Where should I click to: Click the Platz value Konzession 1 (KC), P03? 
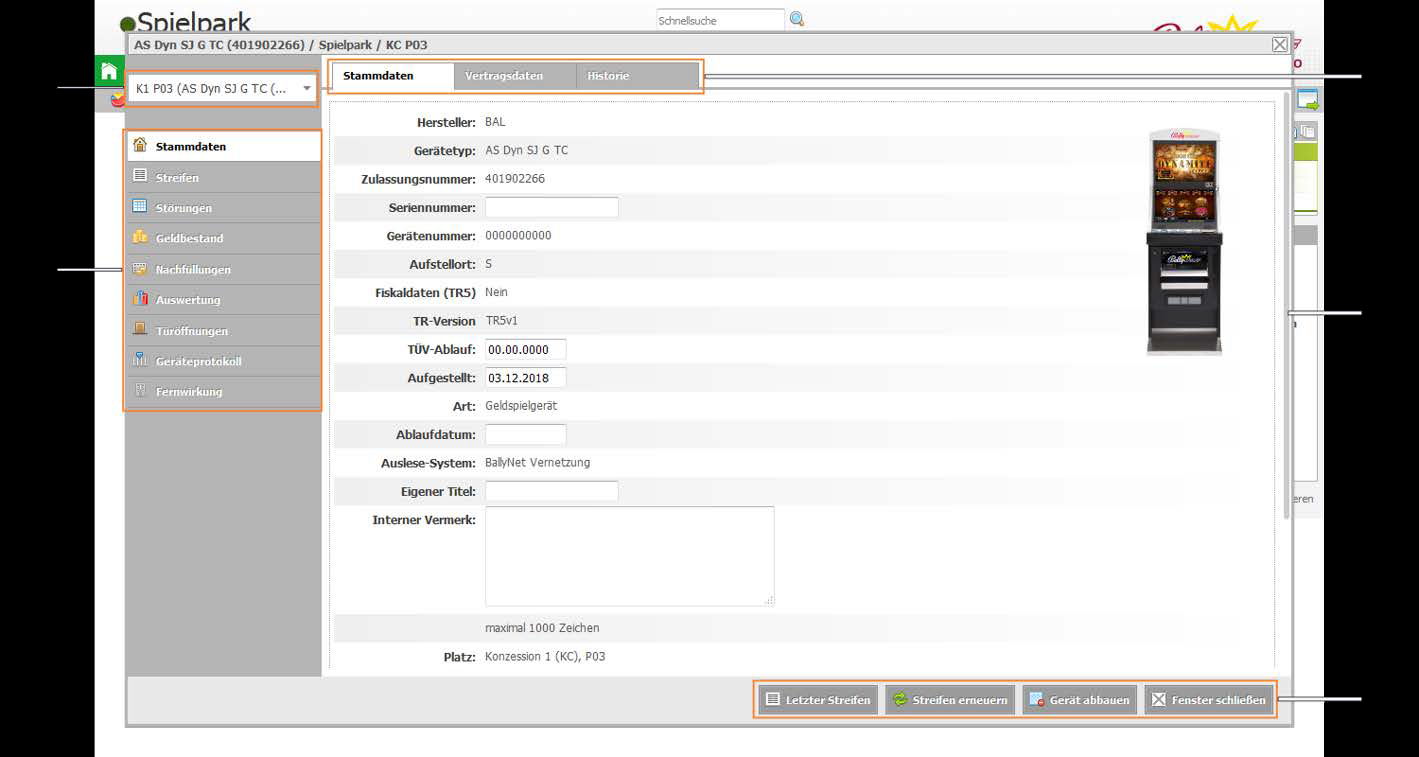point(545,657)
